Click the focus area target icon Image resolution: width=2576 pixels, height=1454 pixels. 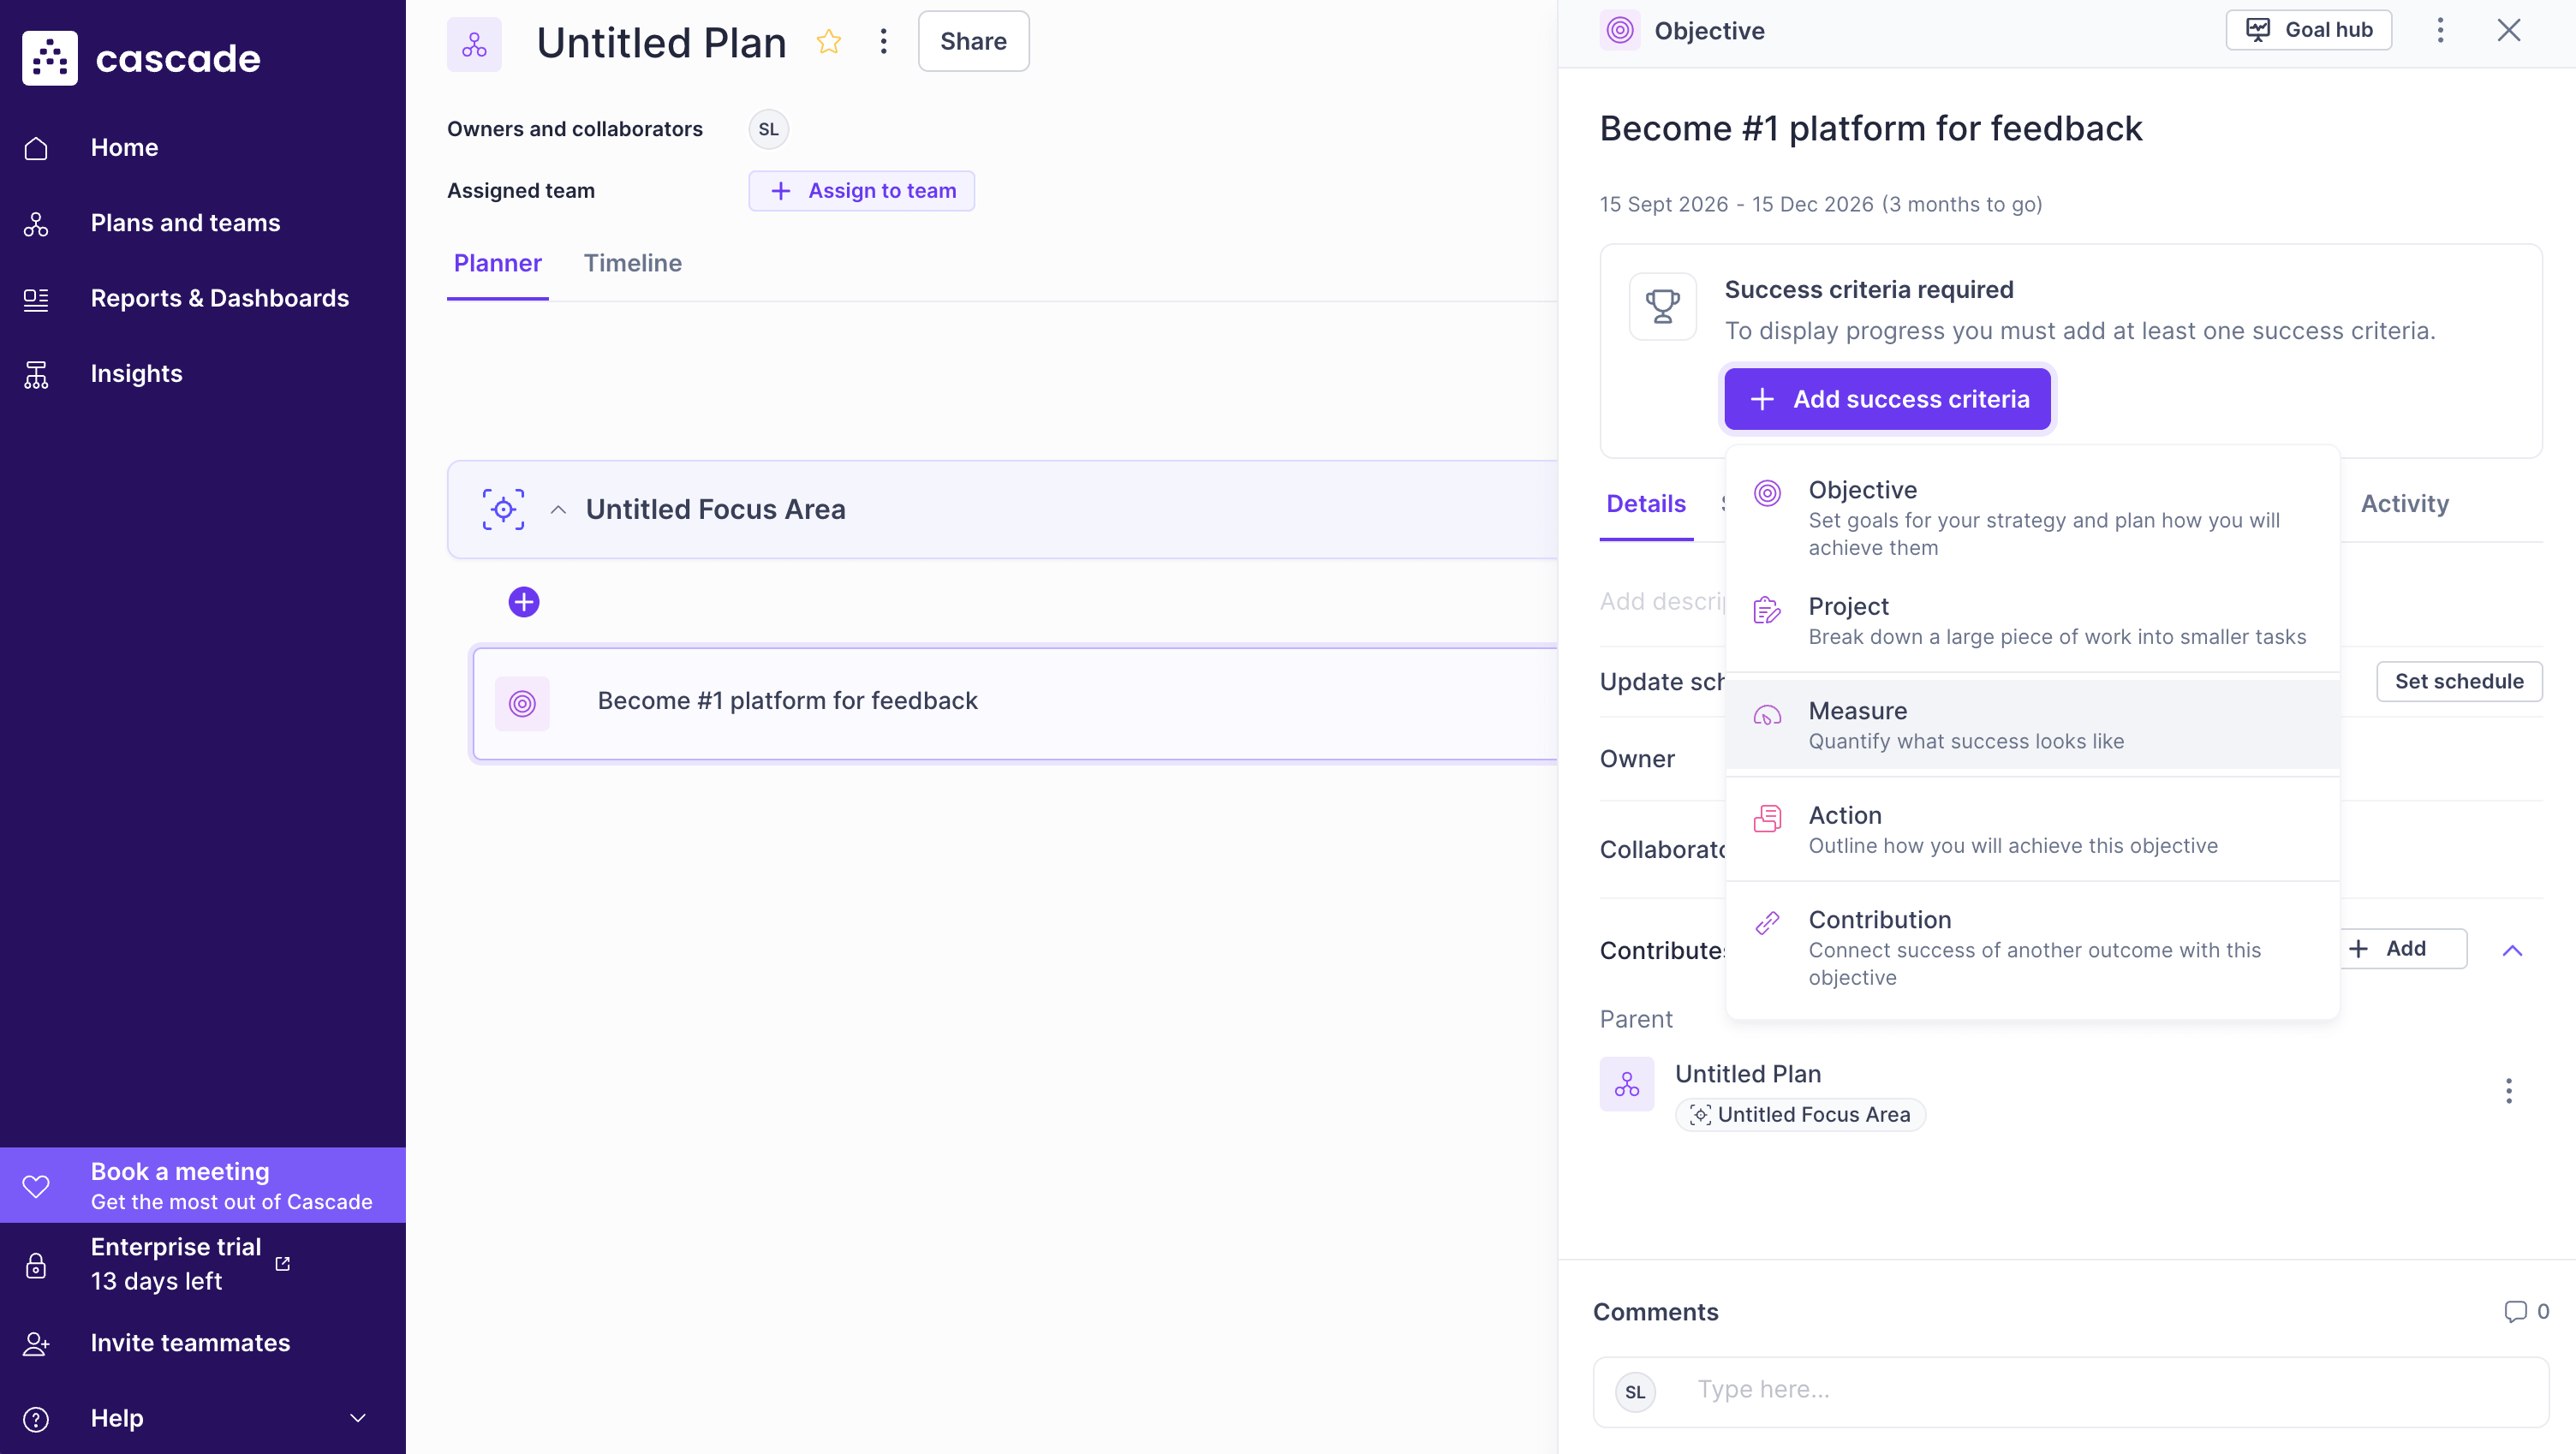point(503,509)
